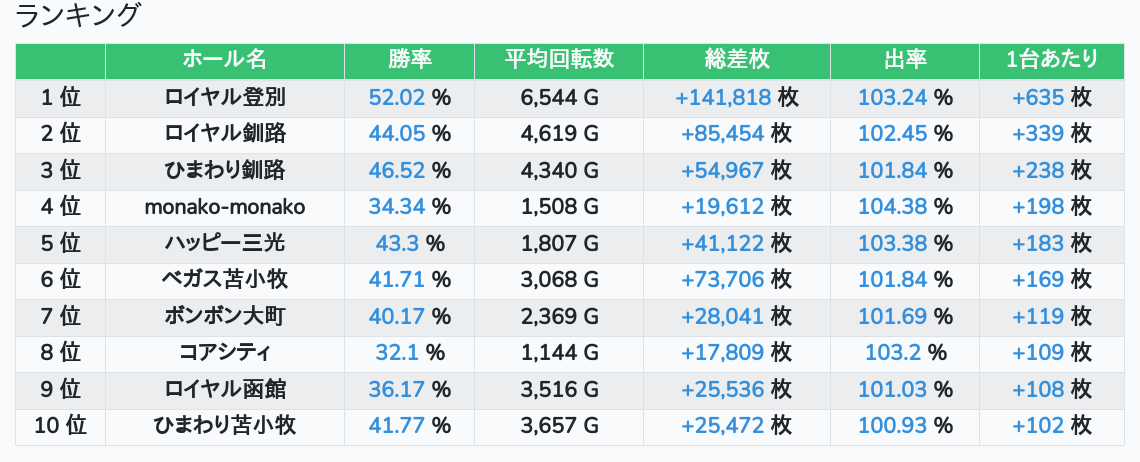Image resolution: width=1140 pixels, height=462 pixels.
Task: Select the ハッピー三光 hall name
Action: pos(225,244)
